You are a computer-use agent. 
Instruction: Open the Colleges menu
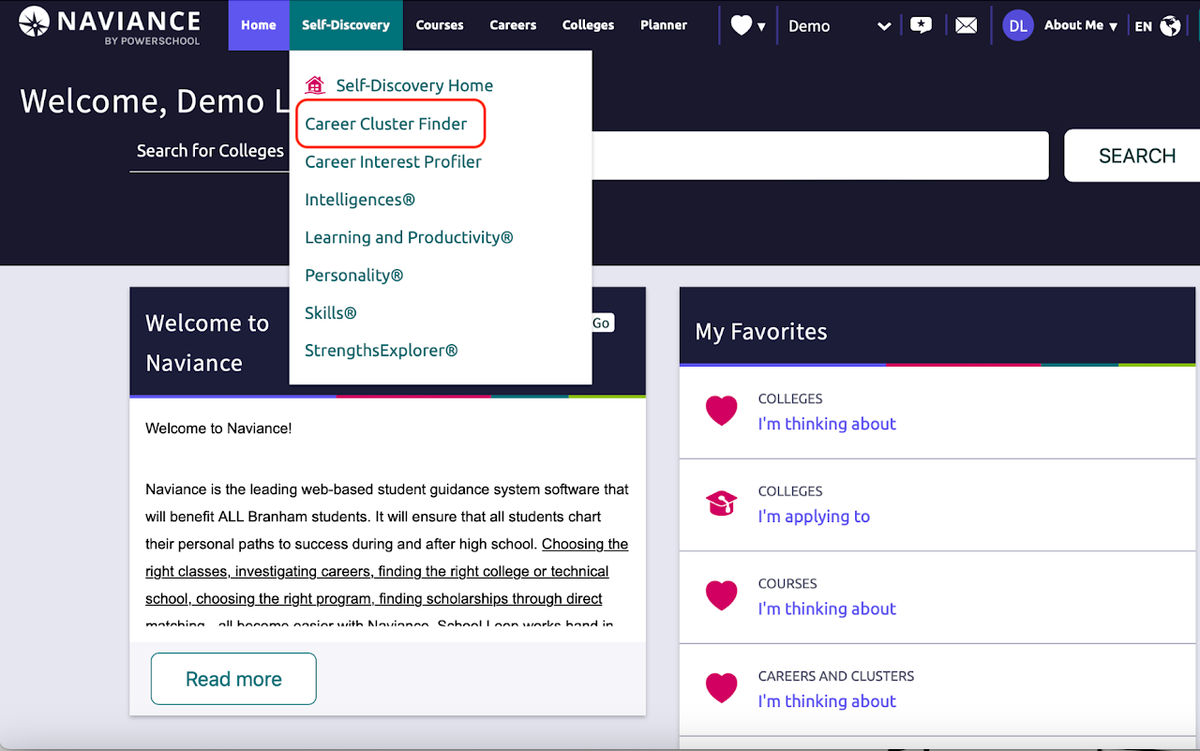pos(588,25)
